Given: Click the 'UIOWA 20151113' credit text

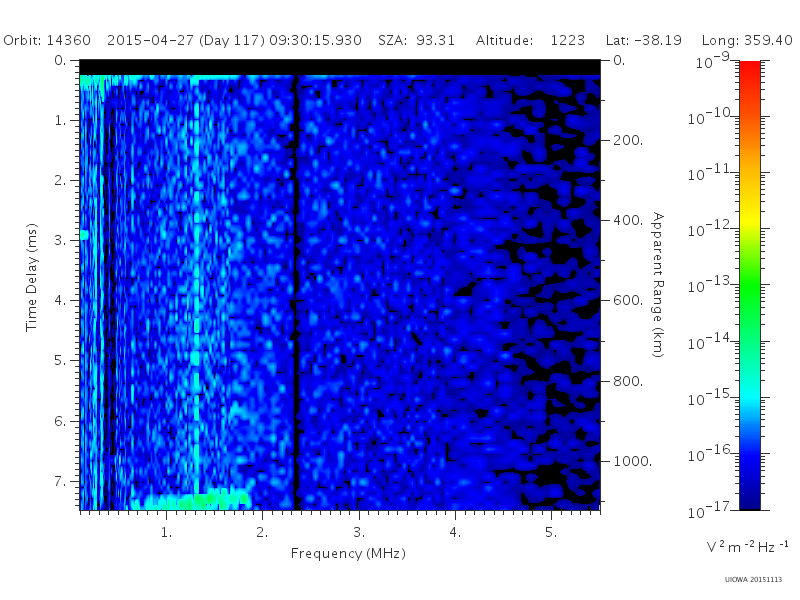Looking at the screenshot, I should (753, 579).
